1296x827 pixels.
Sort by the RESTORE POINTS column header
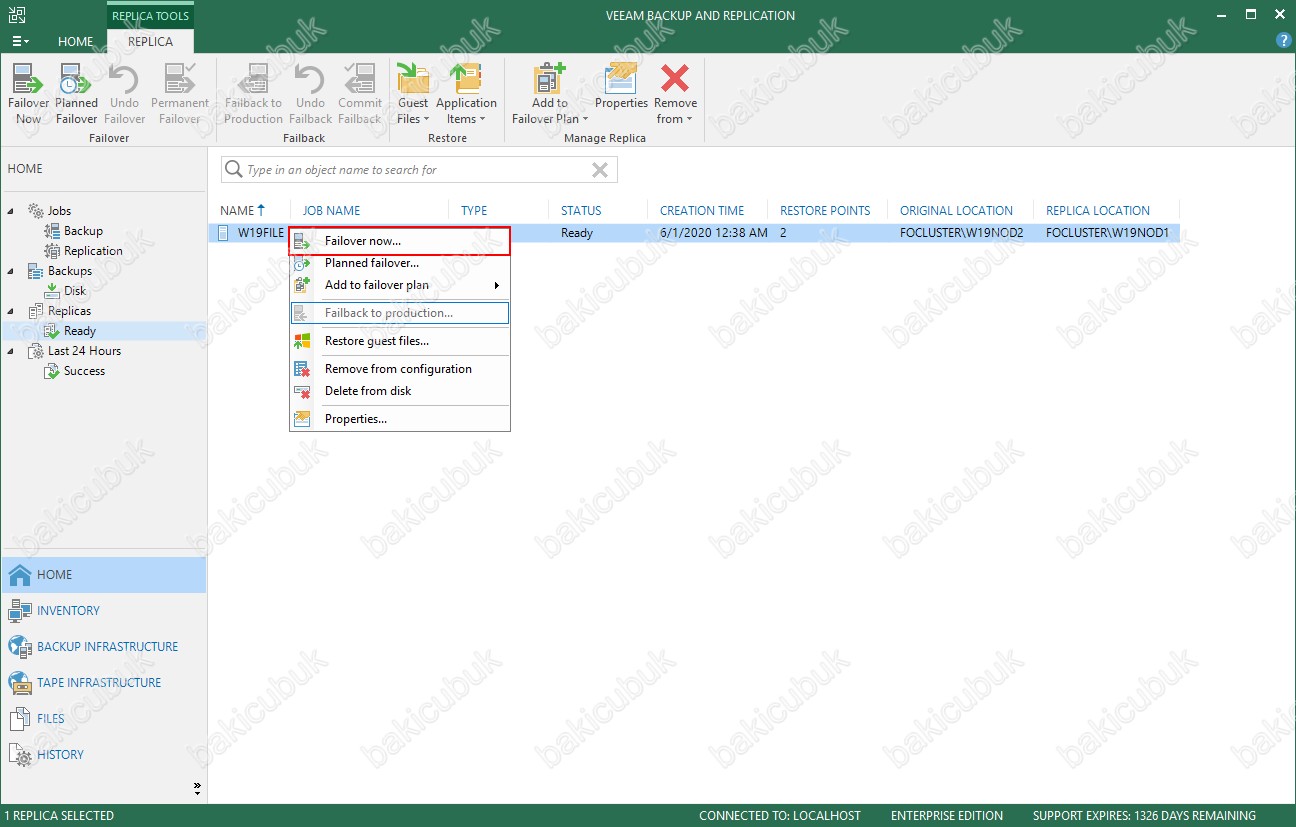(x=825, y=210)
